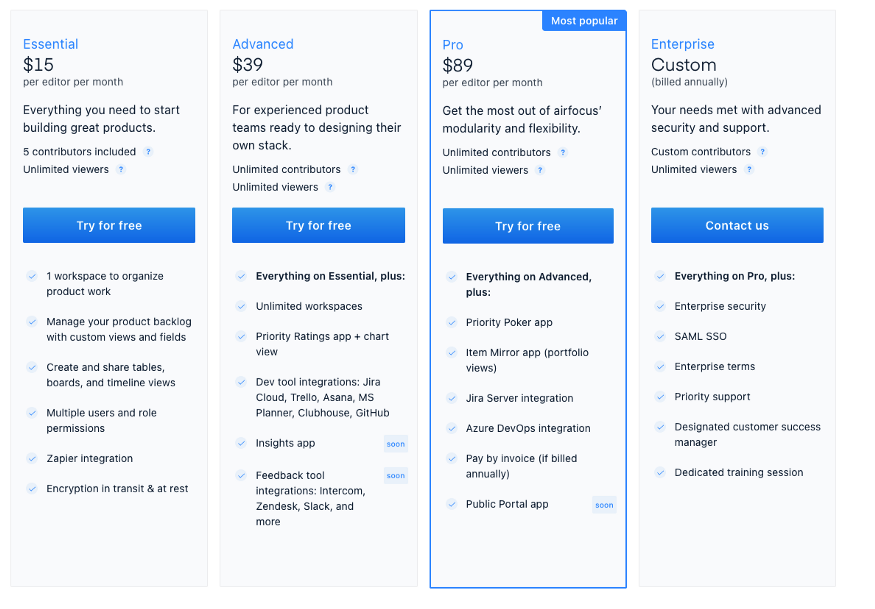Viewport: 875px width, 609px height.
Task: Select the Pro plan title
Action: point(452,44)
